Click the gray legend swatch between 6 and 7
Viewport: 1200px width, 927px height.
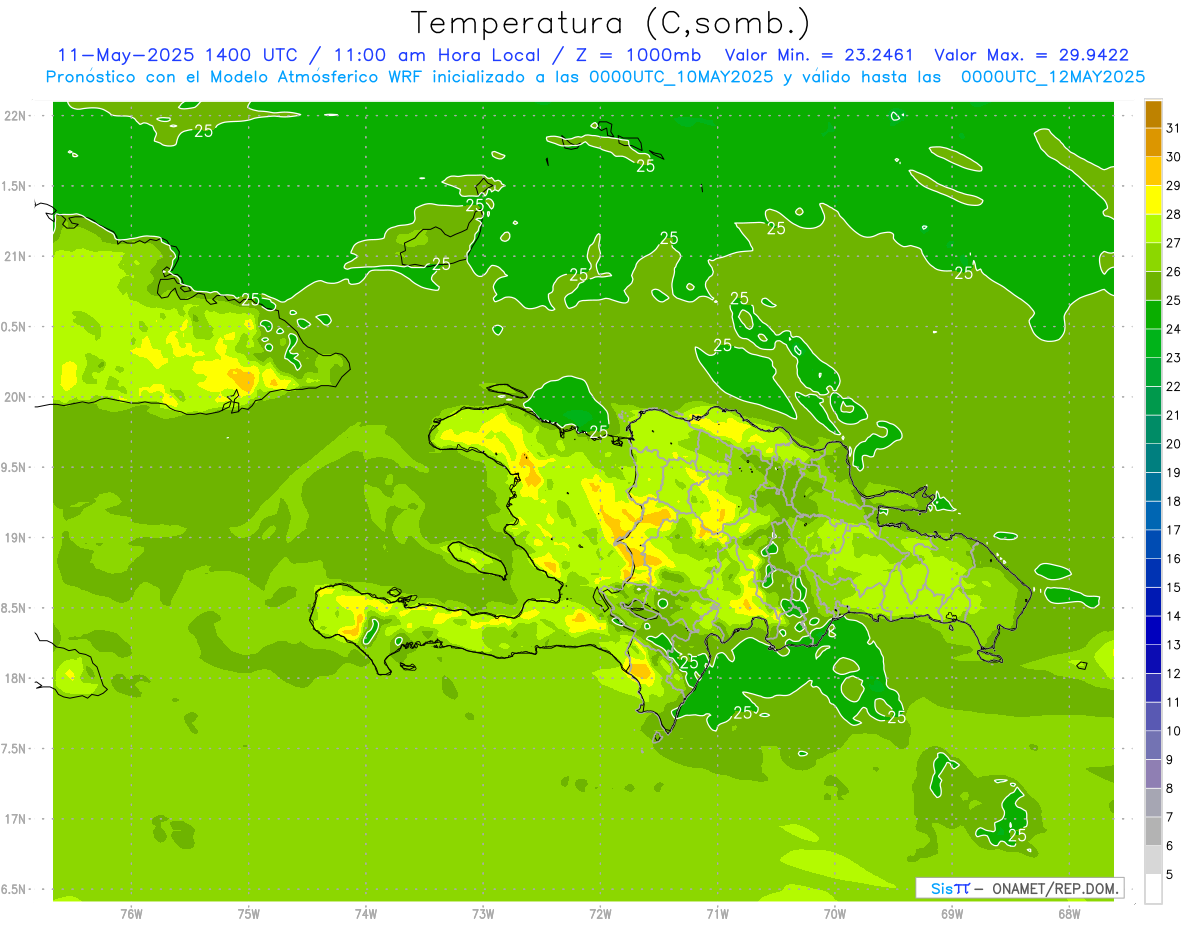tap(1153, 832)
